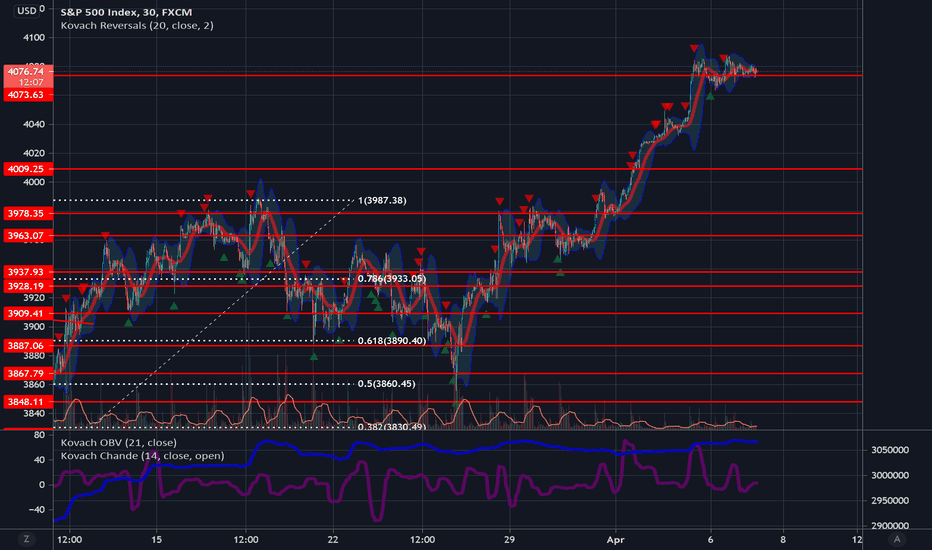Select the red reversal arrow above the highest price peak

[x=694, y=48]
